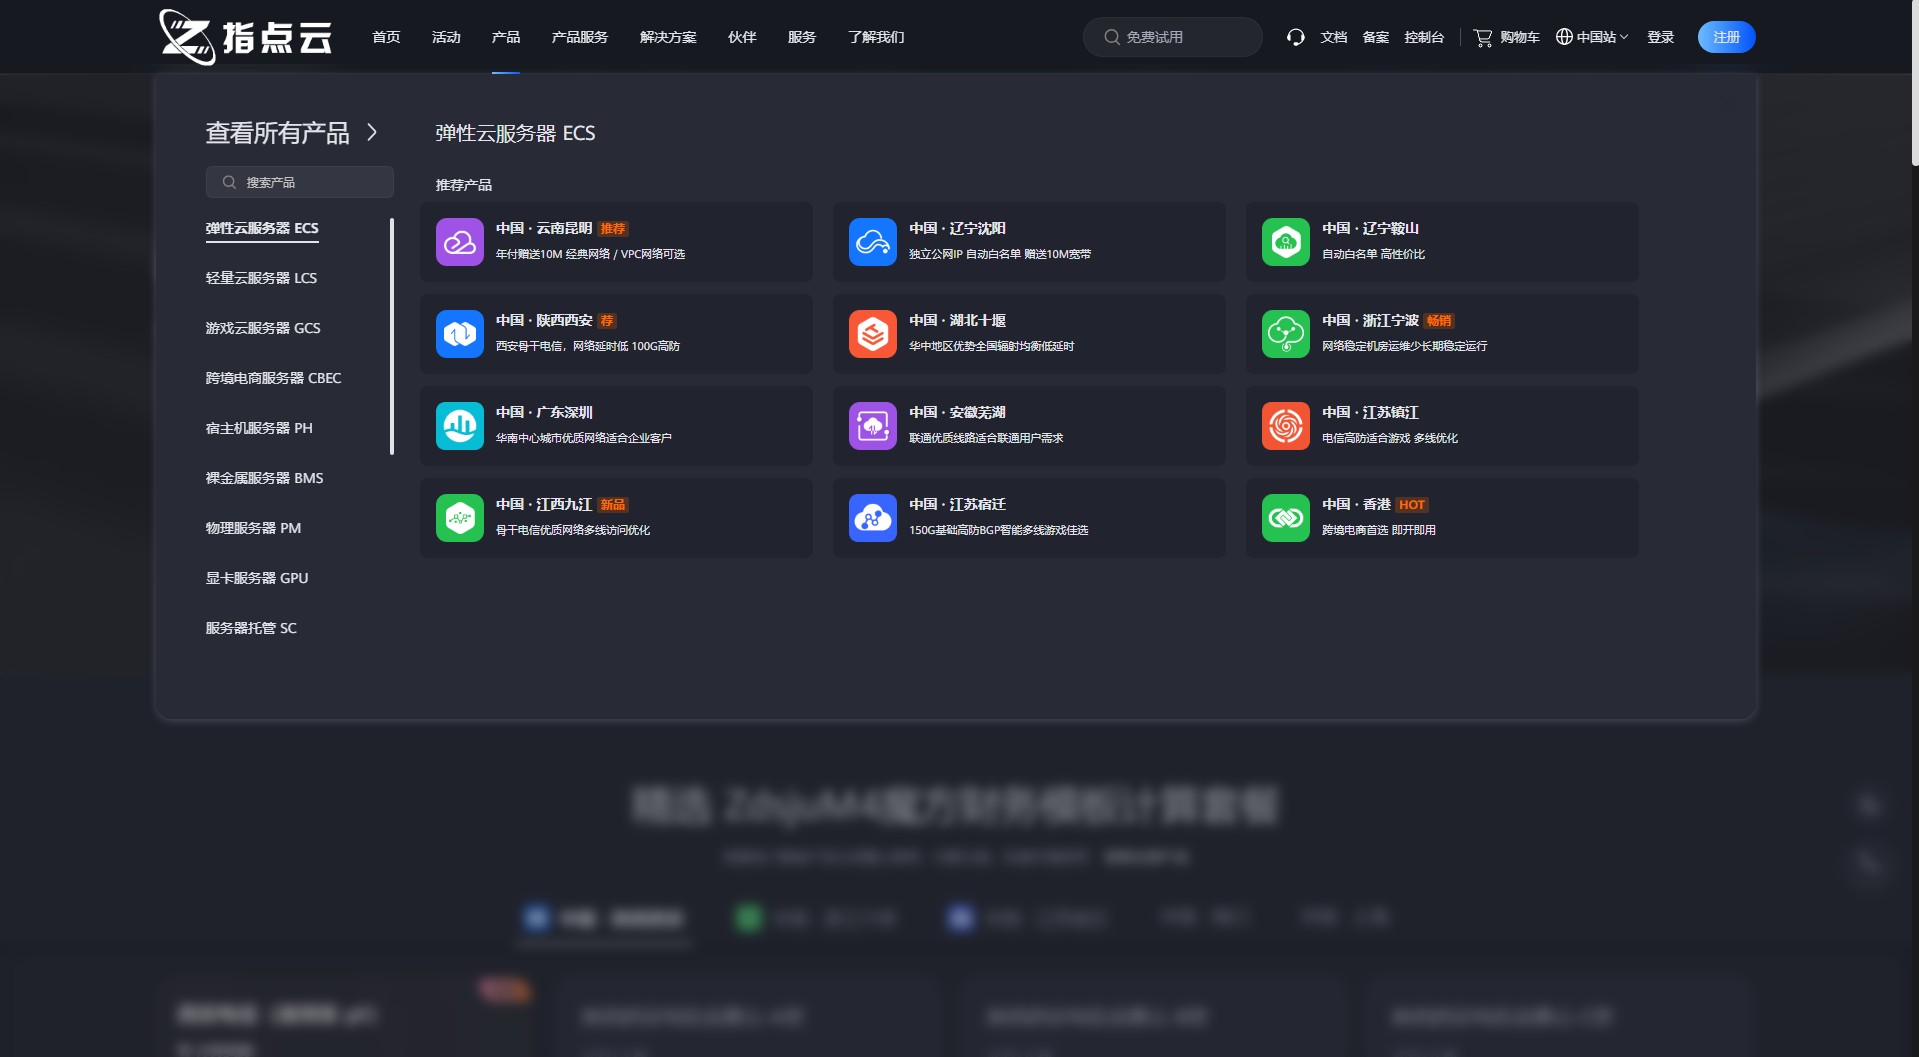Screen dimensions: 1919x1057
Task: Select 游戏云服务器 GCS in sidebar
Action: point(263,328)
